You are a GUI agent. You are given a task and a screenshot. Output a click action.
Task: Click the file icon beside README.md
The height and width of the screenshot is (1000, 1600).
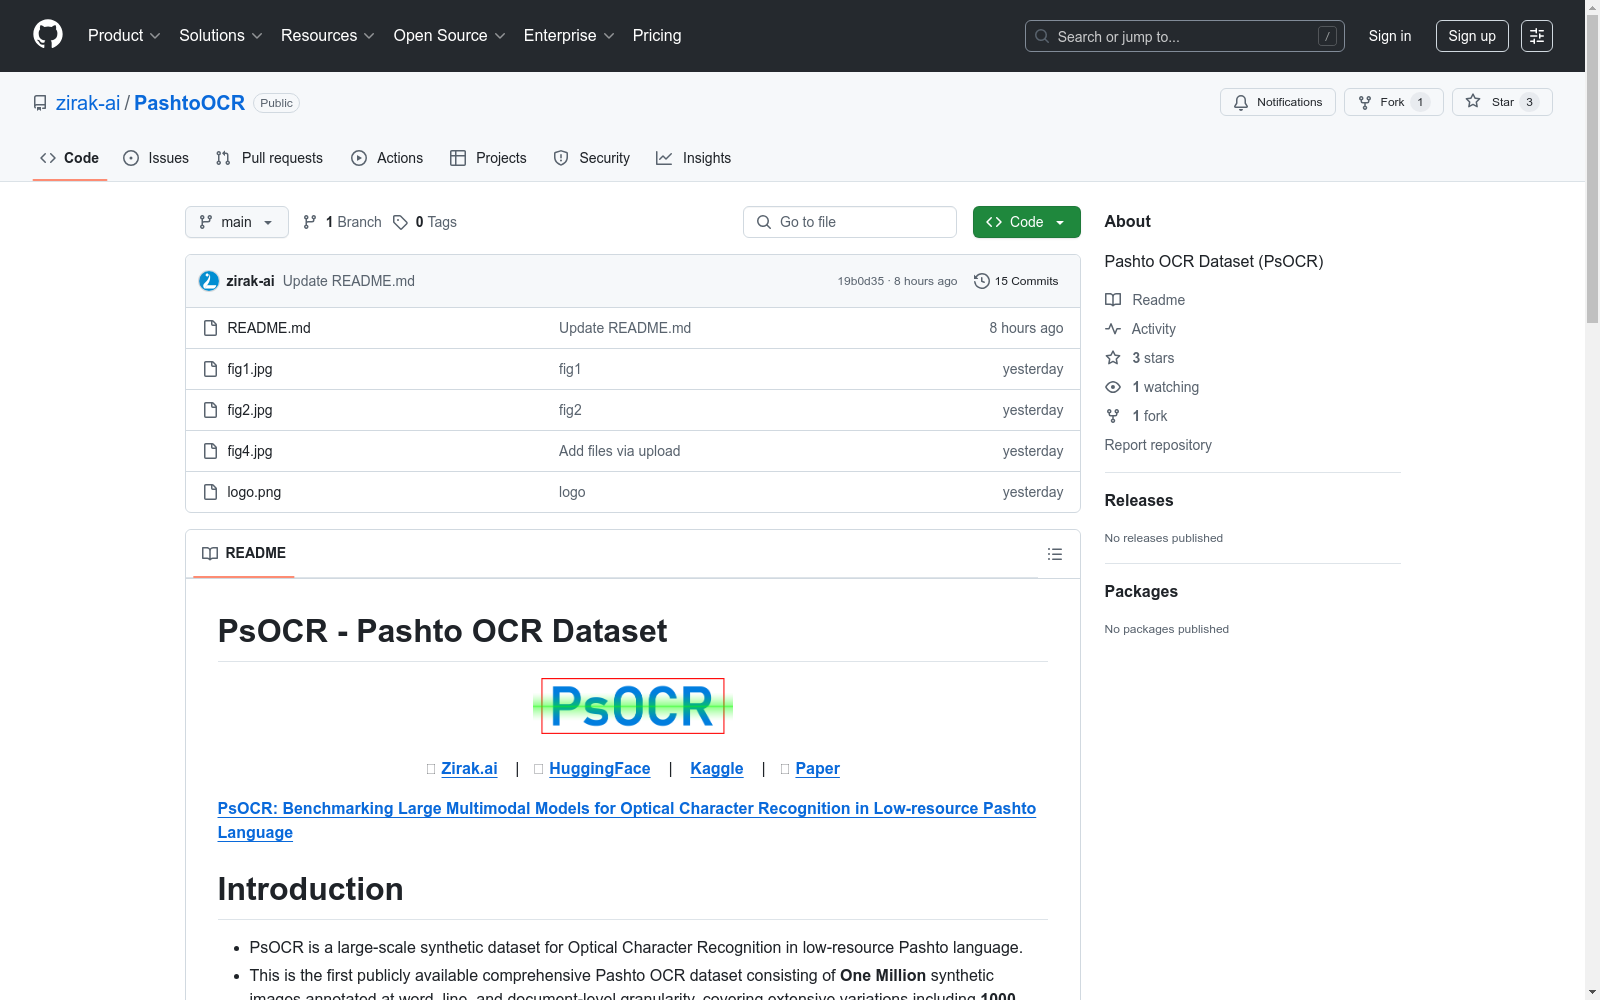tap(210, 328)
